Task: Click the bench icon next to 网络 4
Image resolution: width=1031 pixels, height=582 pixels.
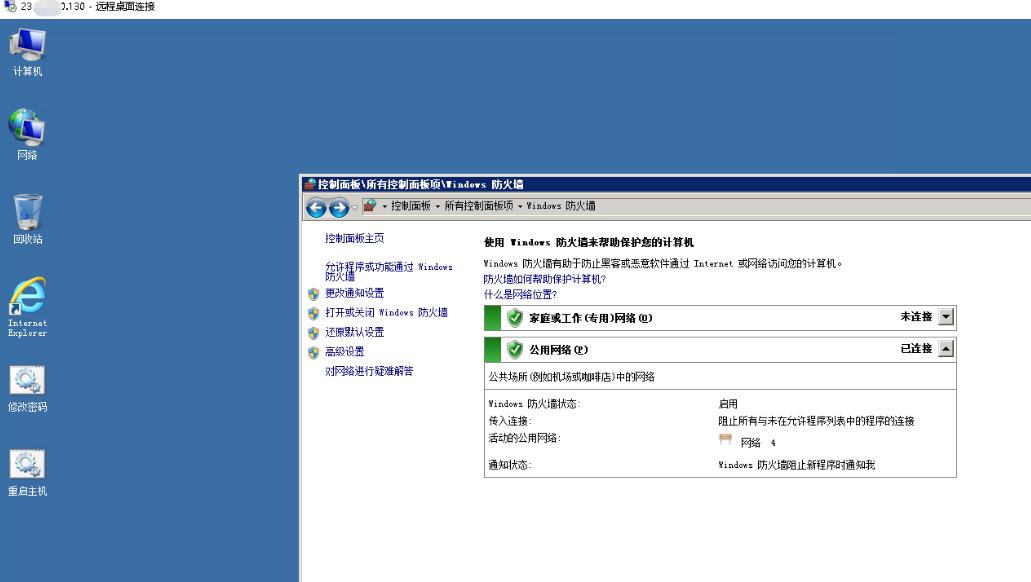Action: pyautogui.click(x=725, y=439)
